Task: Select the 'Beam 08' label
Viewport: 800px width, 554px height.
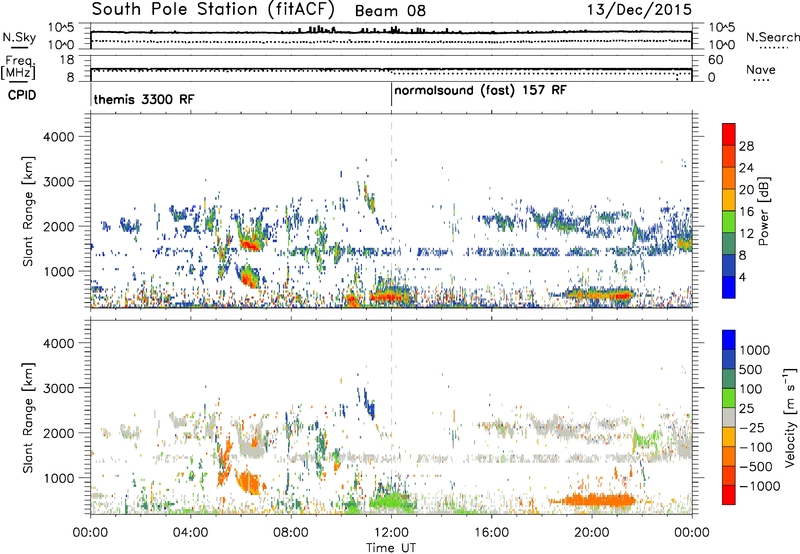Action: pyautogui.click(x=390, y=11)
